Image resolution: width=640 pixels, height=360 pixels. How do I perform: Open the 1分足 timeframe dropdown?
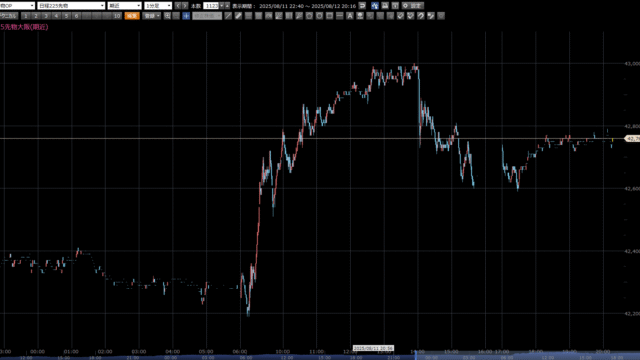click(x=158, y=6)
